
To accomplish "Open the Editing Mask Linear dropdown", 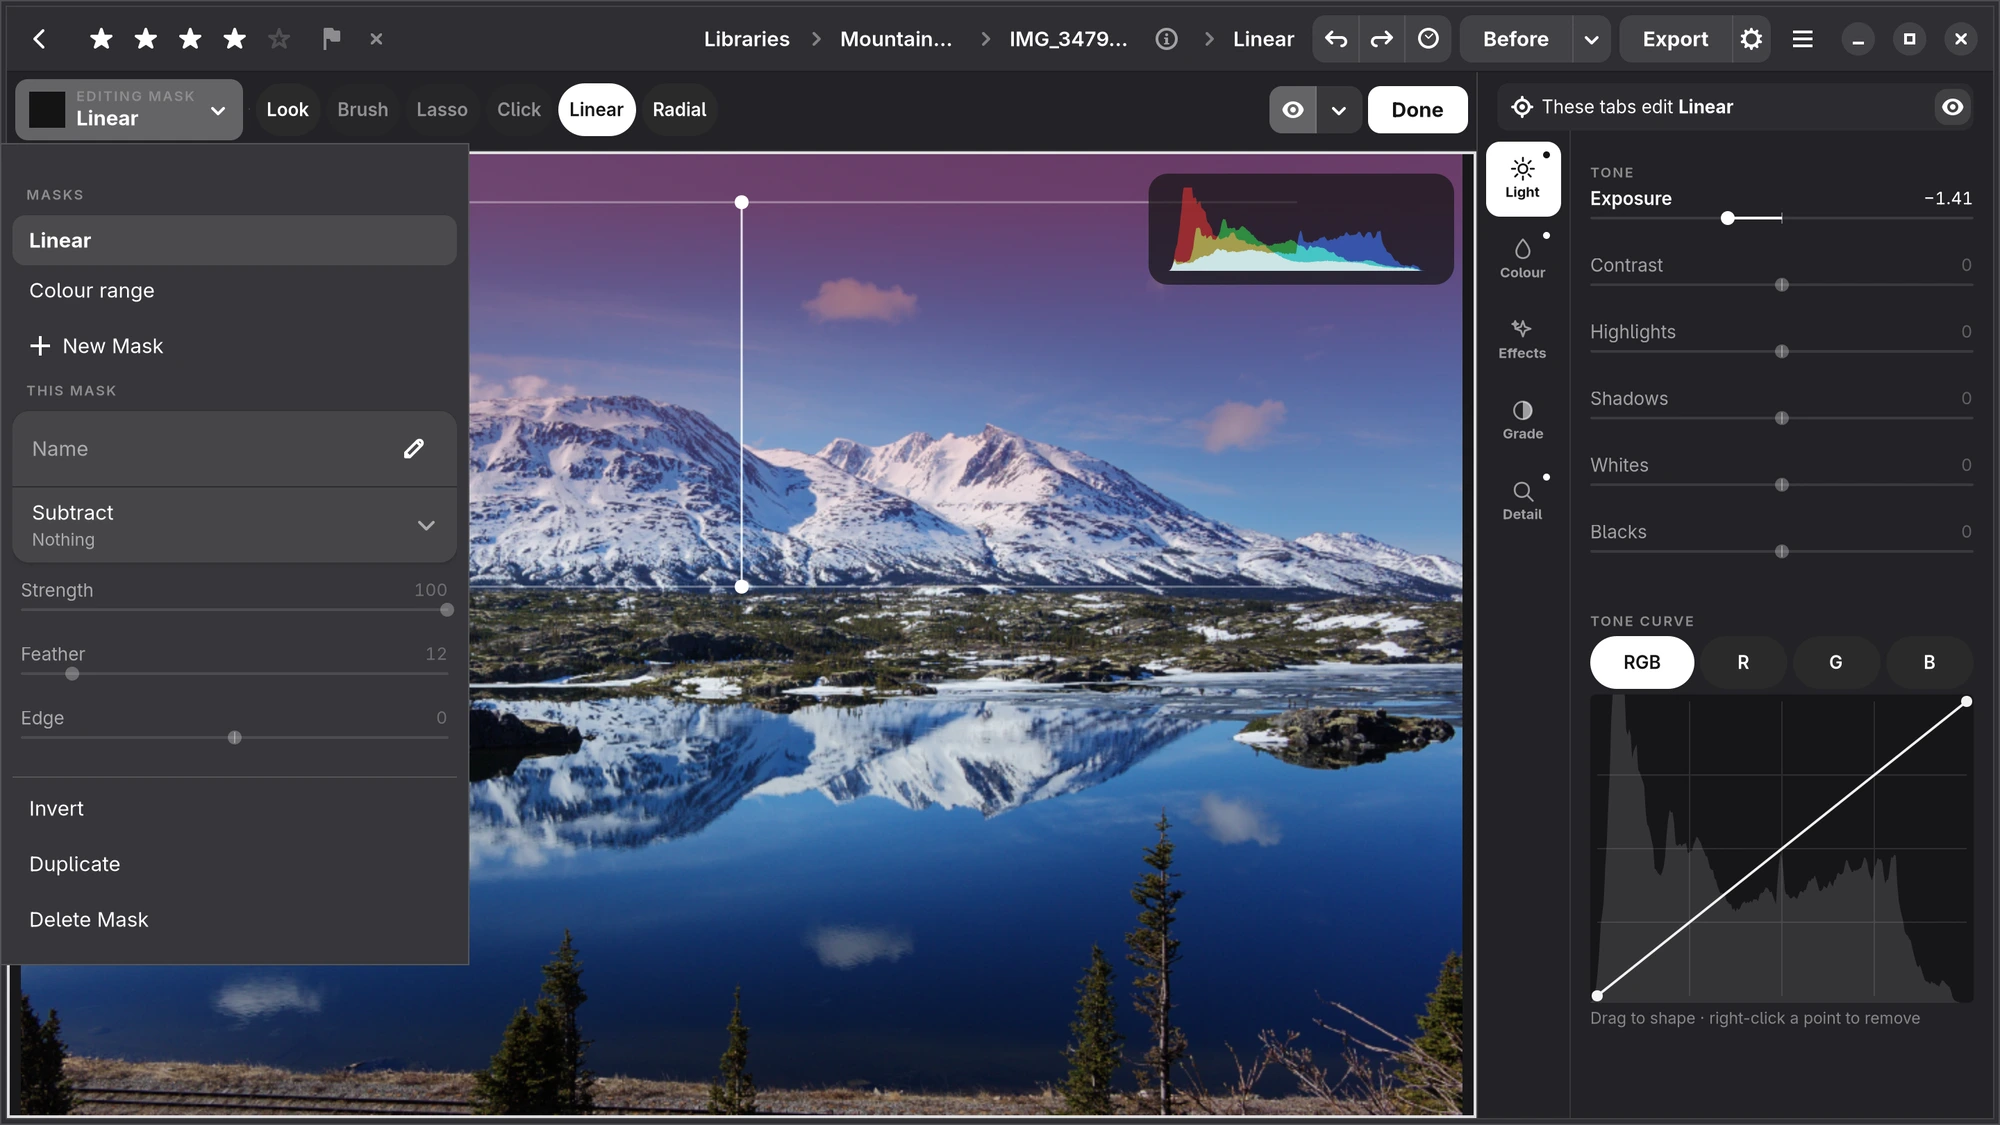I will [129, 109].
